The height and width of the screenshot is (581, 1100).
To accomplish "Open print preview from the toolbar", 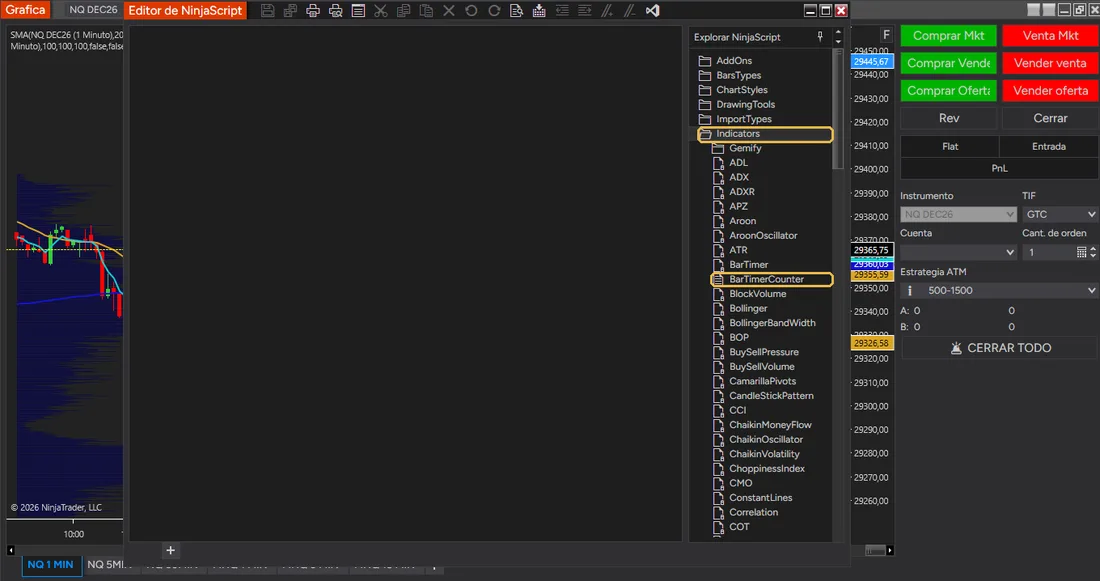I will tap(335, 11).
